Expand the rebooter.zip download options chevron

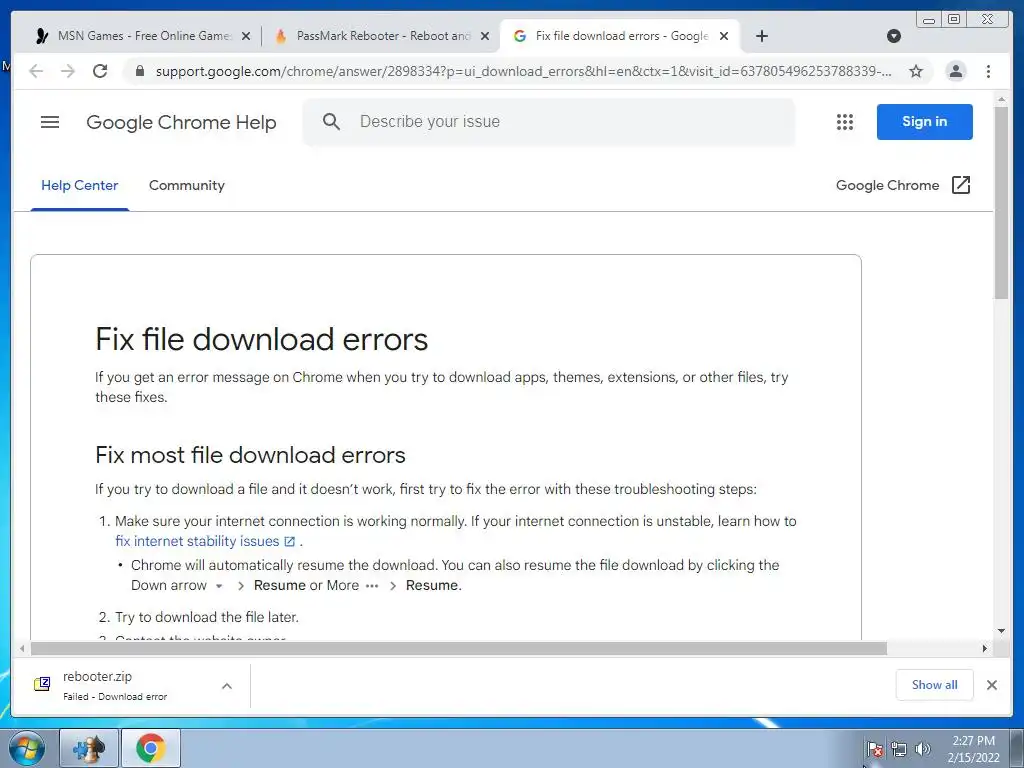tap(227, 686)
